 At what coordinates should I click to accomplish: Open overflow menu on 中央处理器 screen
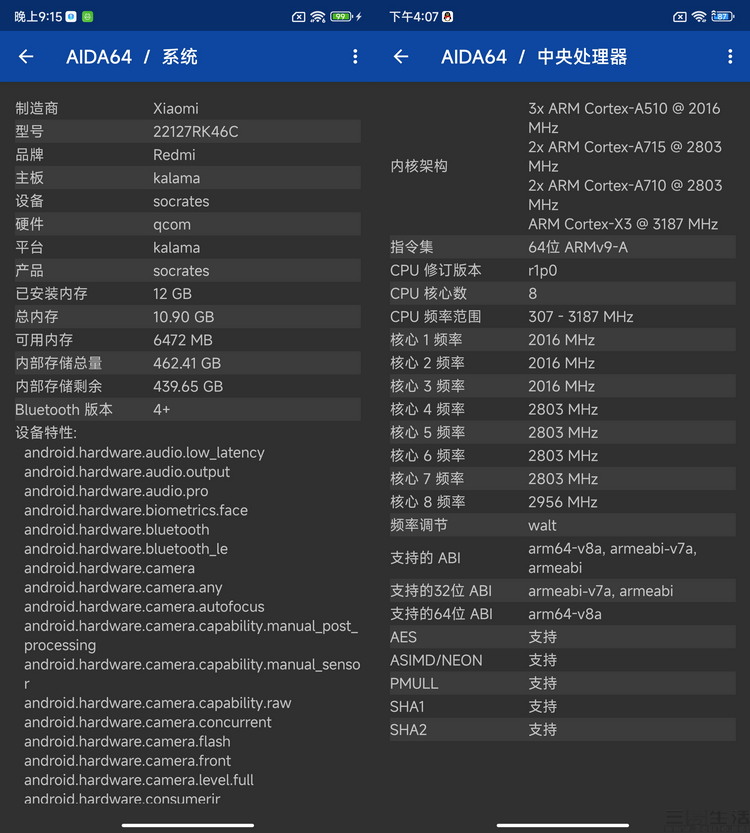tap(730, 56)
